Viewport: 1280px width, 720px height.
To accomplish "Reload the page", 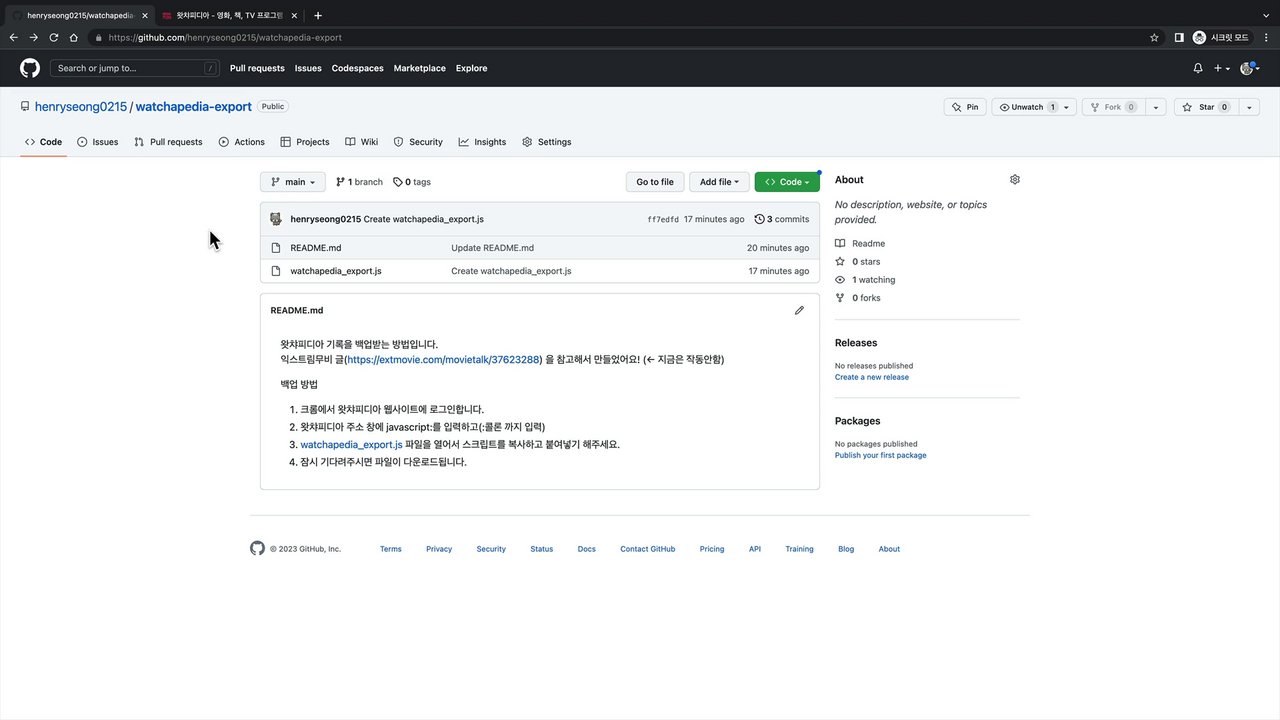I will click(54, 37).
